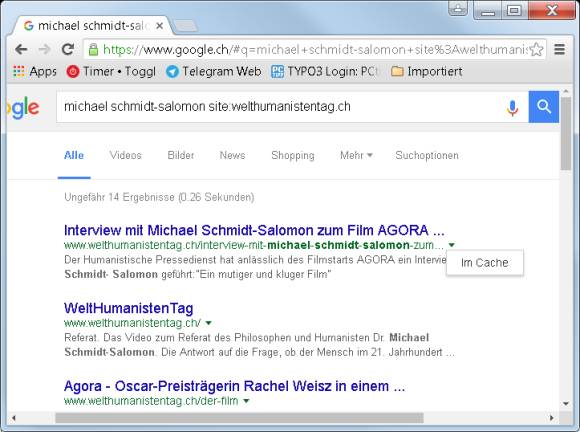Click the browser forward arrow
The width and height of the screenshot is (580, 432).
click(x=44, y=49)
